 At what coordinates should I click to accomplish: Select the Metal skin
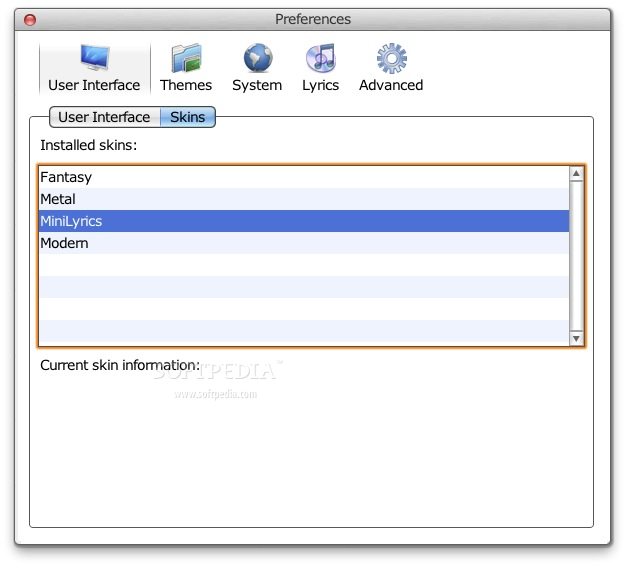click(x=304, y=199)
